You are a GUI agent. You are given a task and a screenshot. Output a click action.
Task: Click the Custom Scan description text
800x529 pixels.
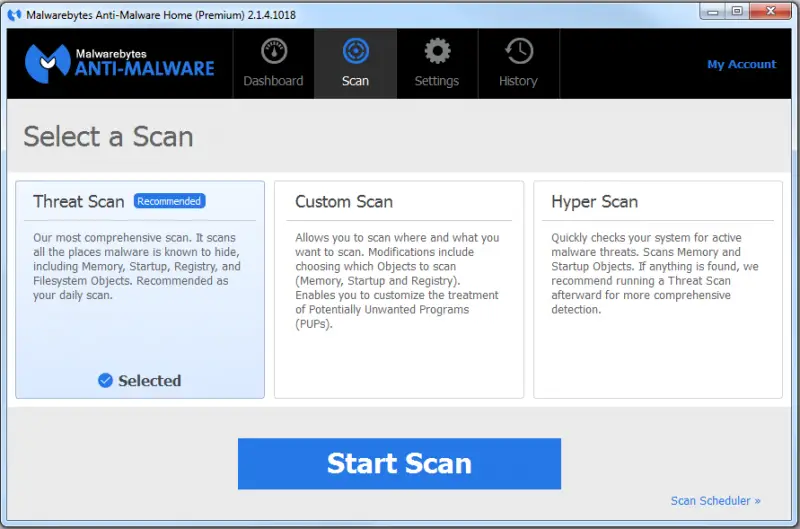[397, 281]
